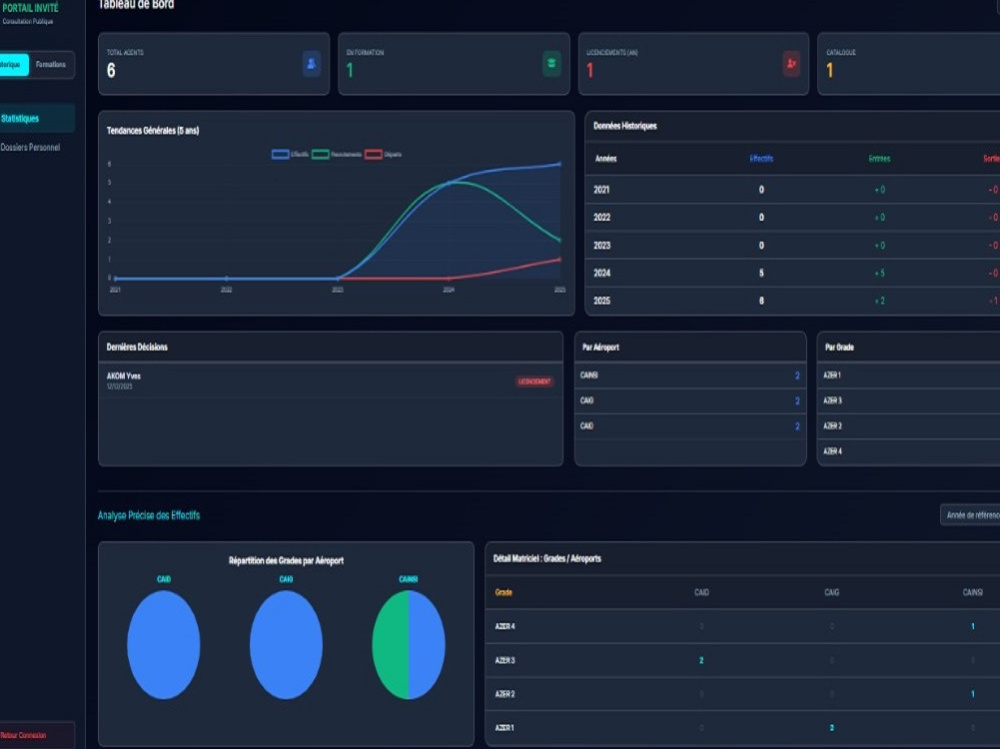Image resolution: width=1000 pixels, height=749 pixels.
Task: Toggle the red Départs legend swatch
Action: 374,154
